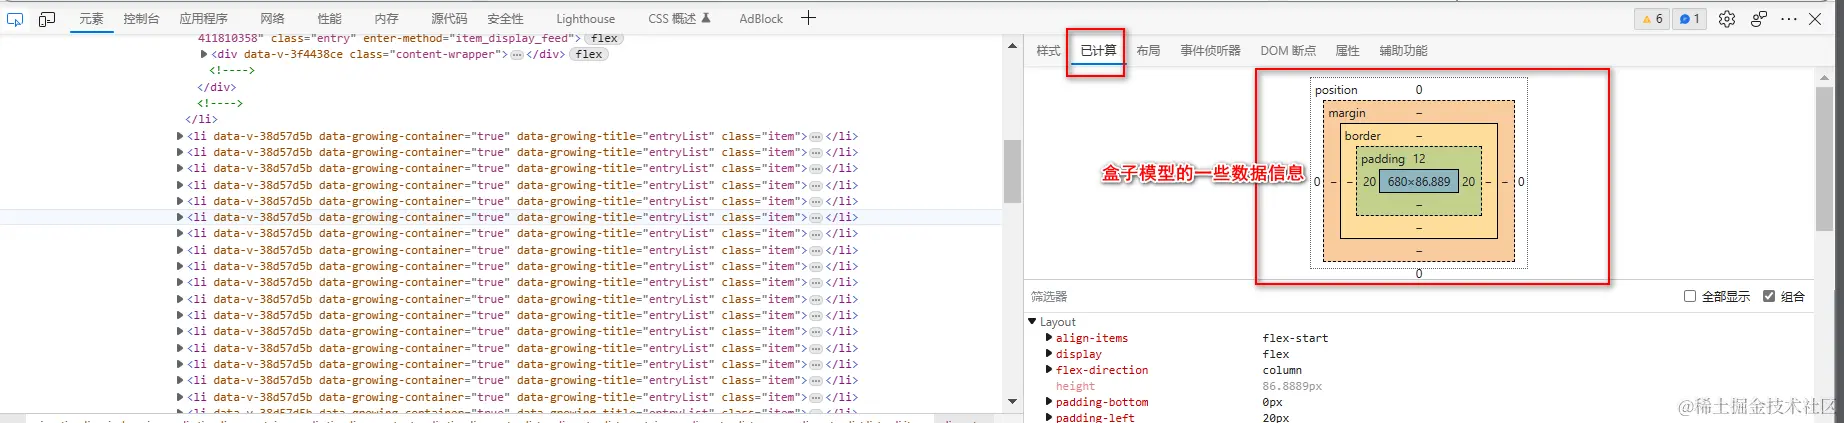1844x423 pixels.
Task: Click the position label in box model
Action: click(1336, 90)
